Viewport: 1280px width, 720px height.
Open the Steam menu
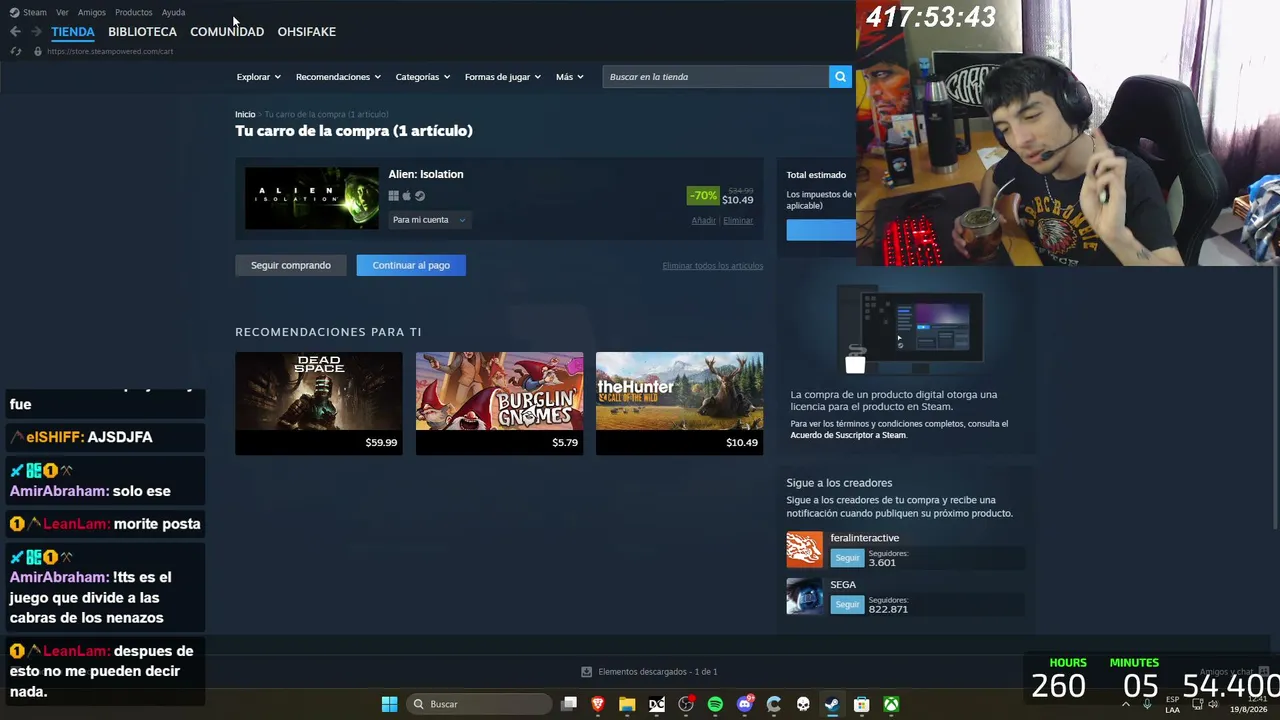(35, 12)
